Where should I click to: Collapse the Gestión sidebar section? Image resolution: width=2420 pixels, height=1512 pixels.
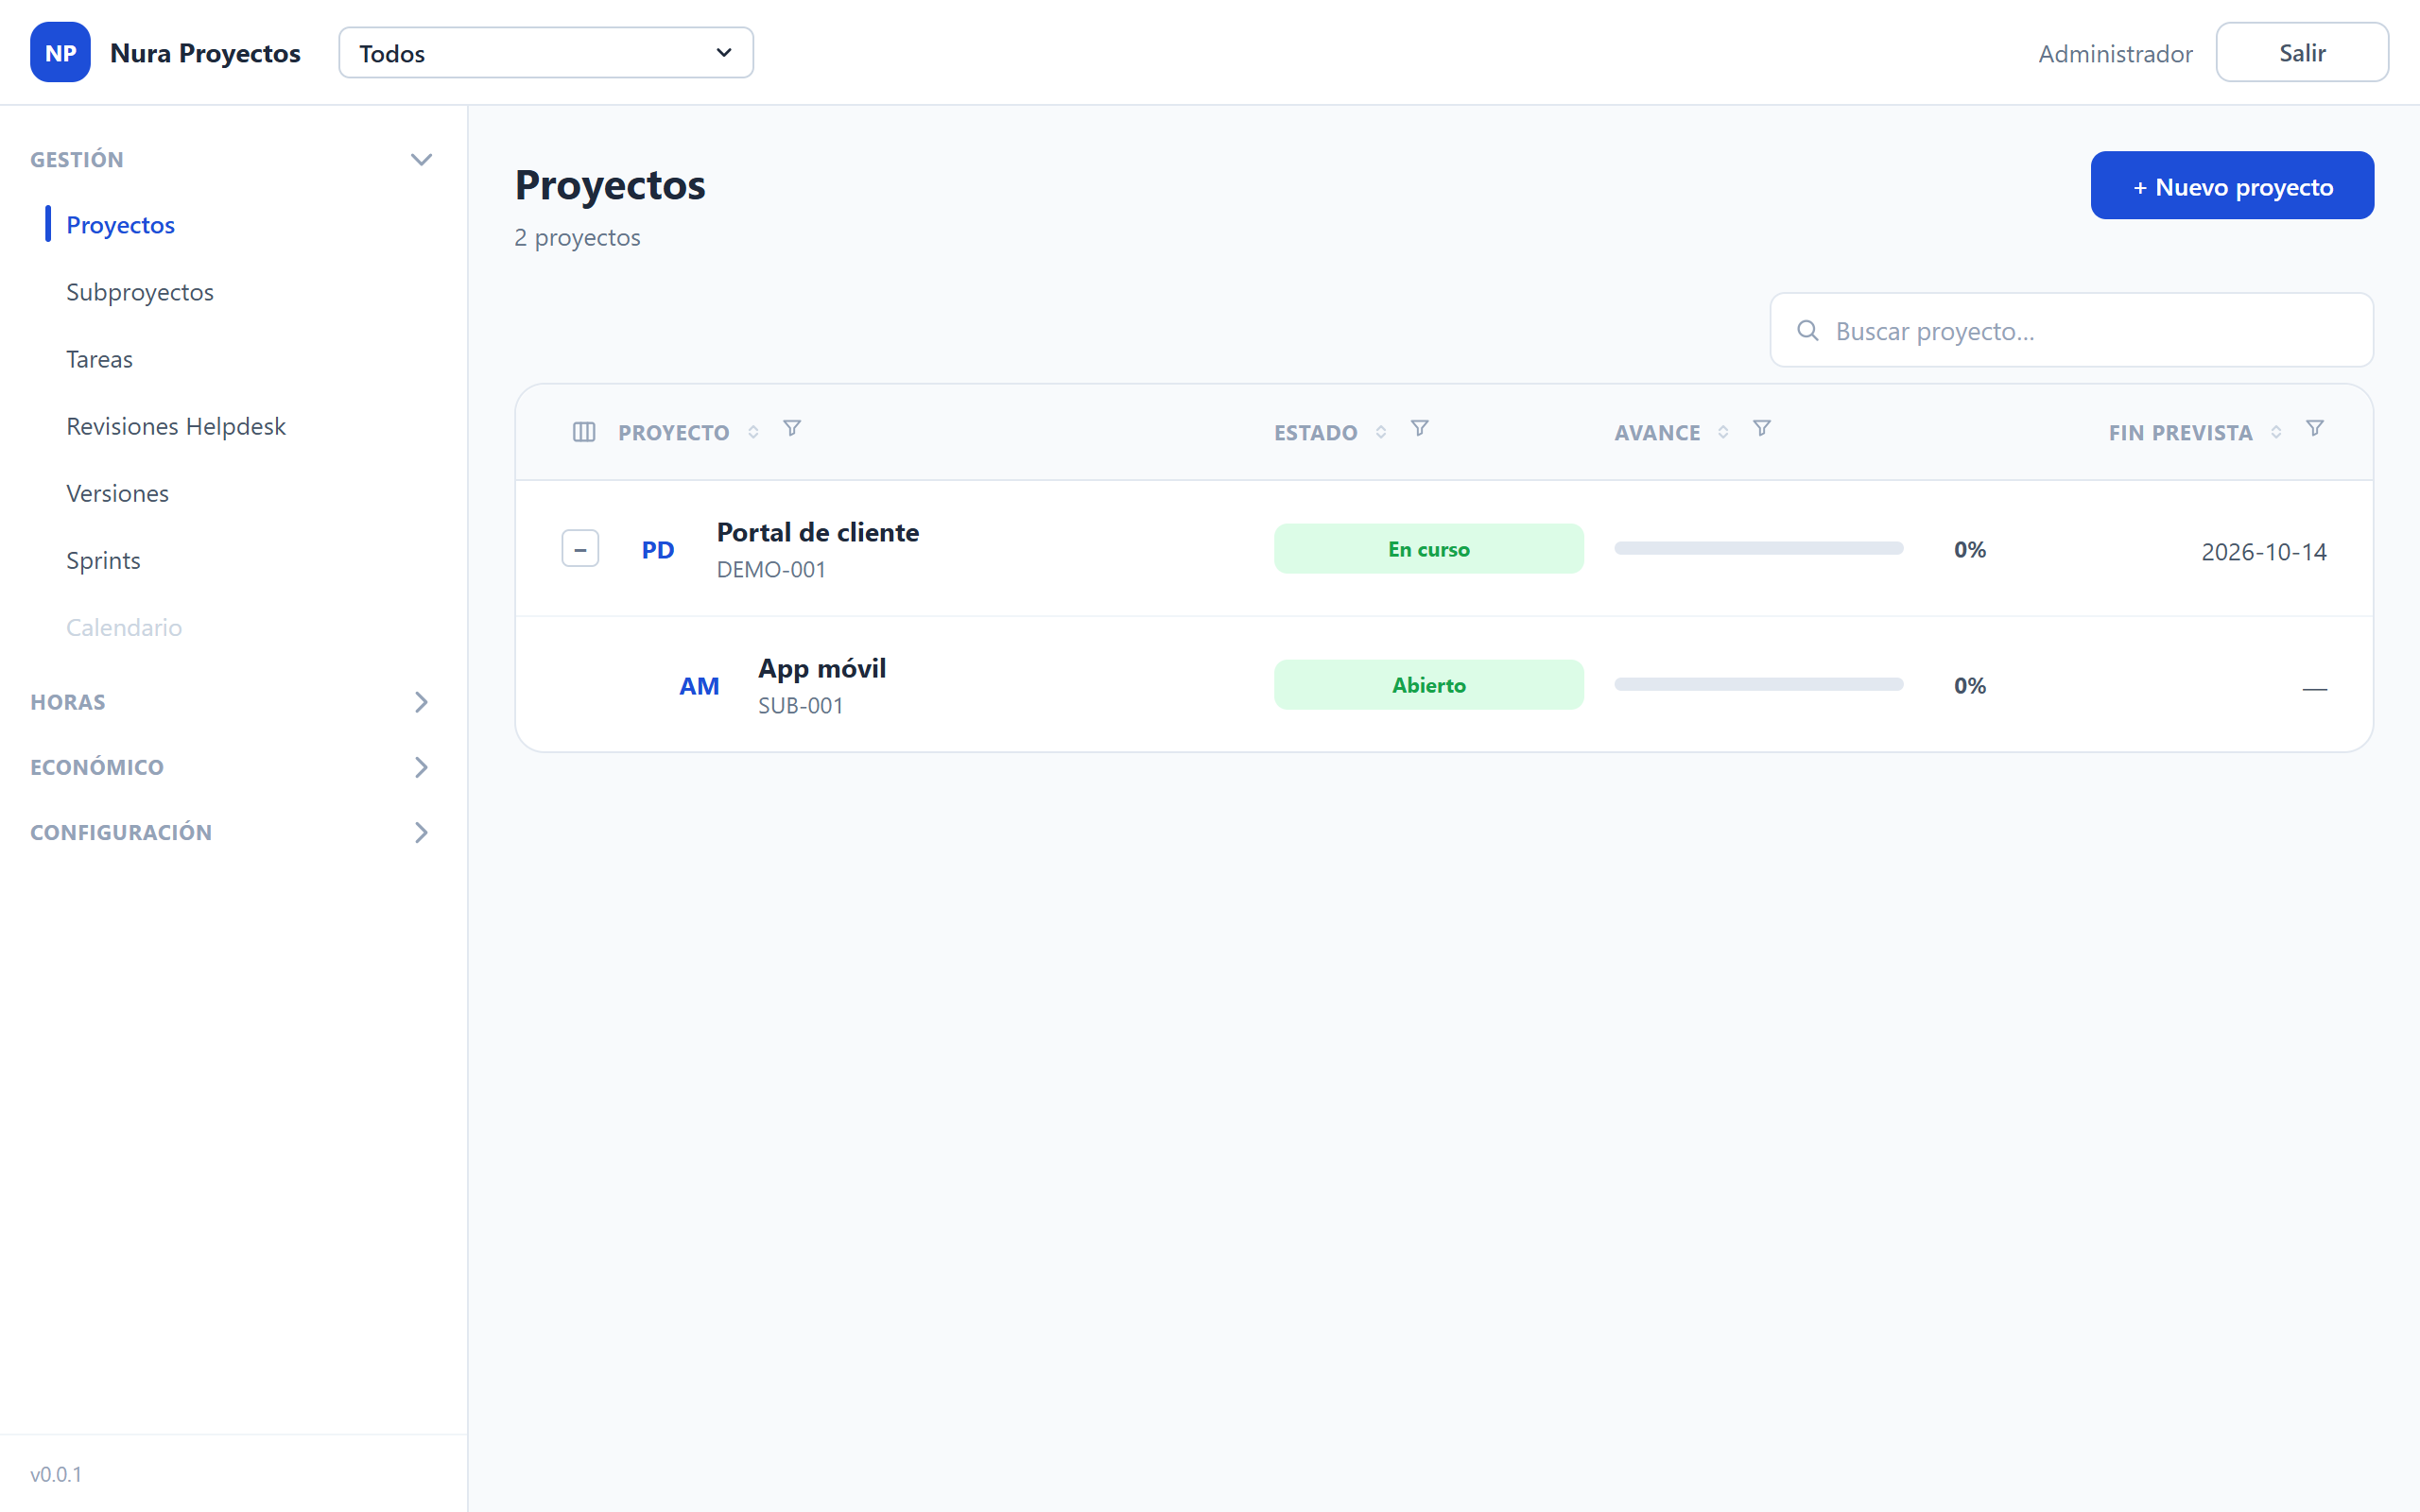[421, 160]
